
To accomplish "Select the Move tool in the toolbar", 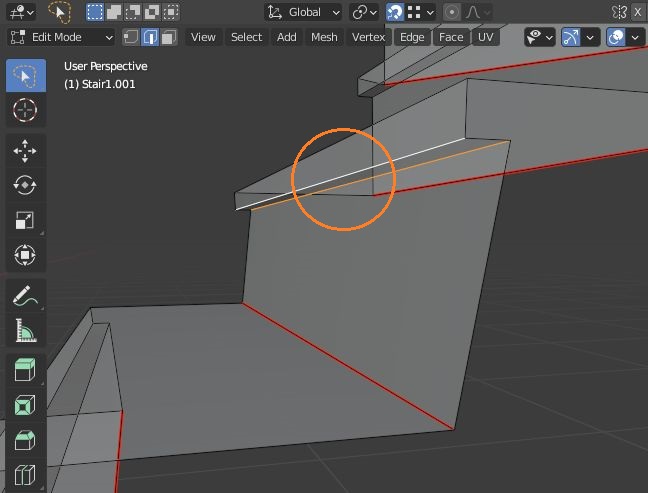I will click(25, 150).
